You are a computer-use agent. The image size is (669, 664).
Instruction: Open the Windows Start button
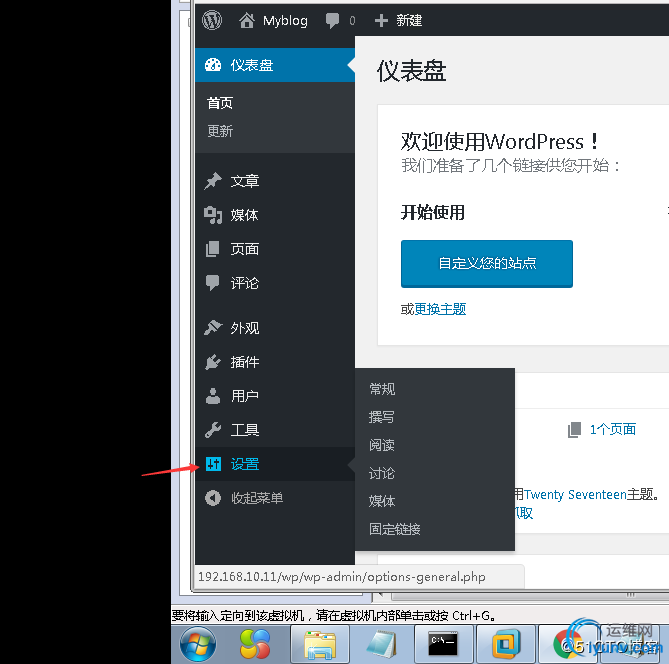pyautogui.click(x=198, y=645)
